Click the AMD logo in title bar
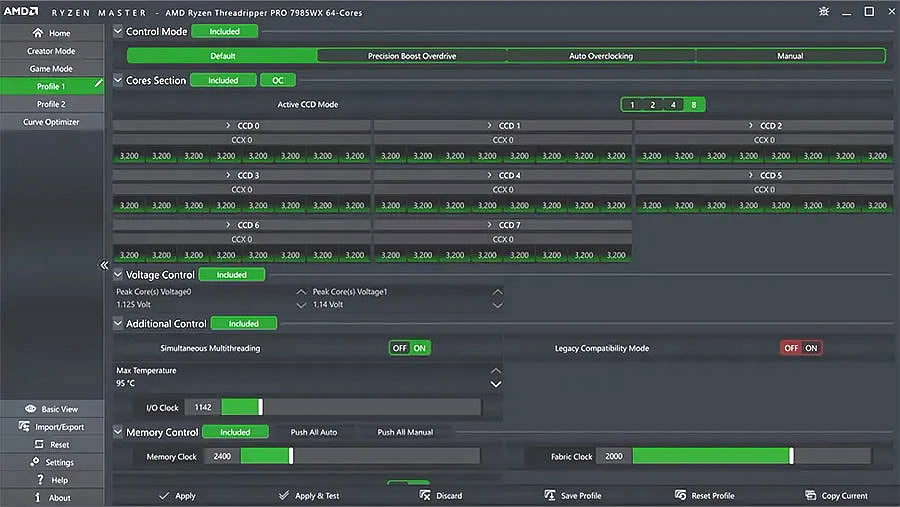 (x=21, y=11)
